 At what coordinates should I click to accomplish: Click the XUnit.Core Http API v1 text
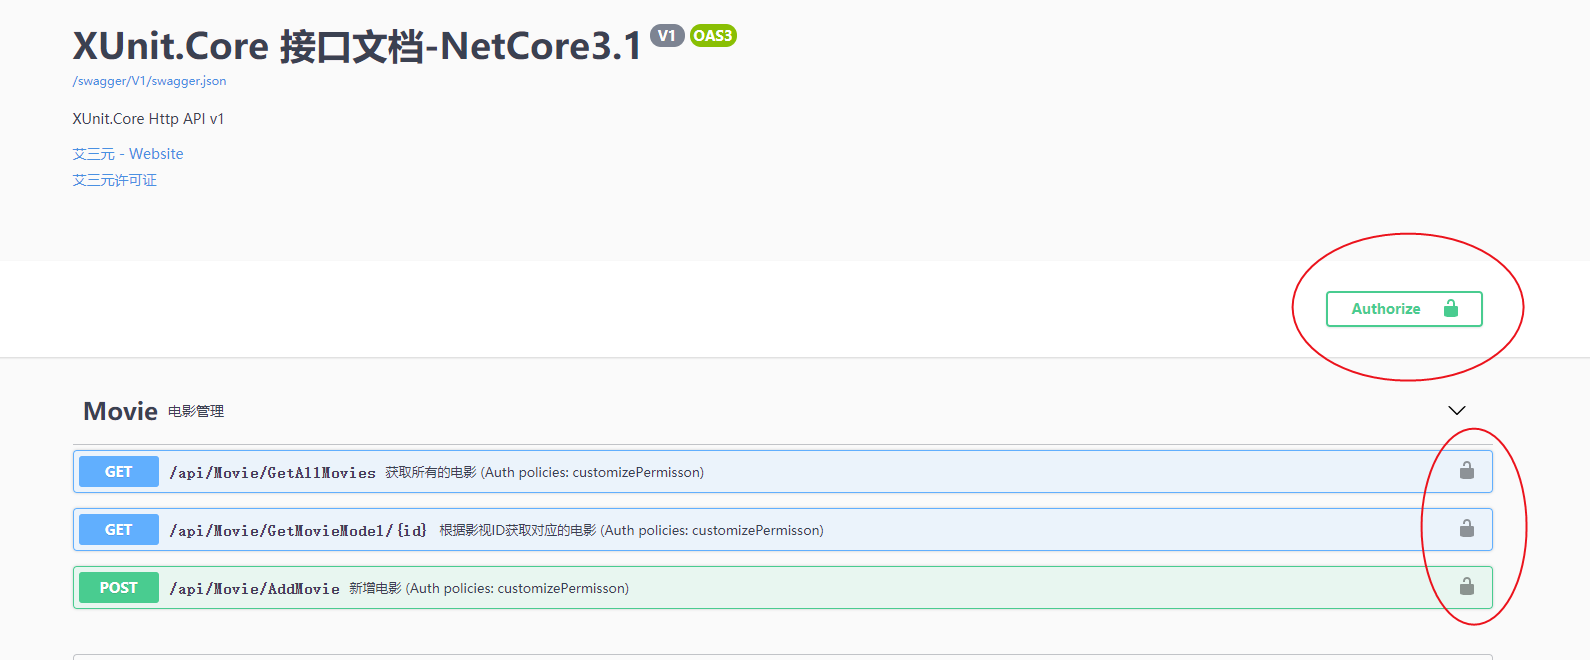click(148, 119)
